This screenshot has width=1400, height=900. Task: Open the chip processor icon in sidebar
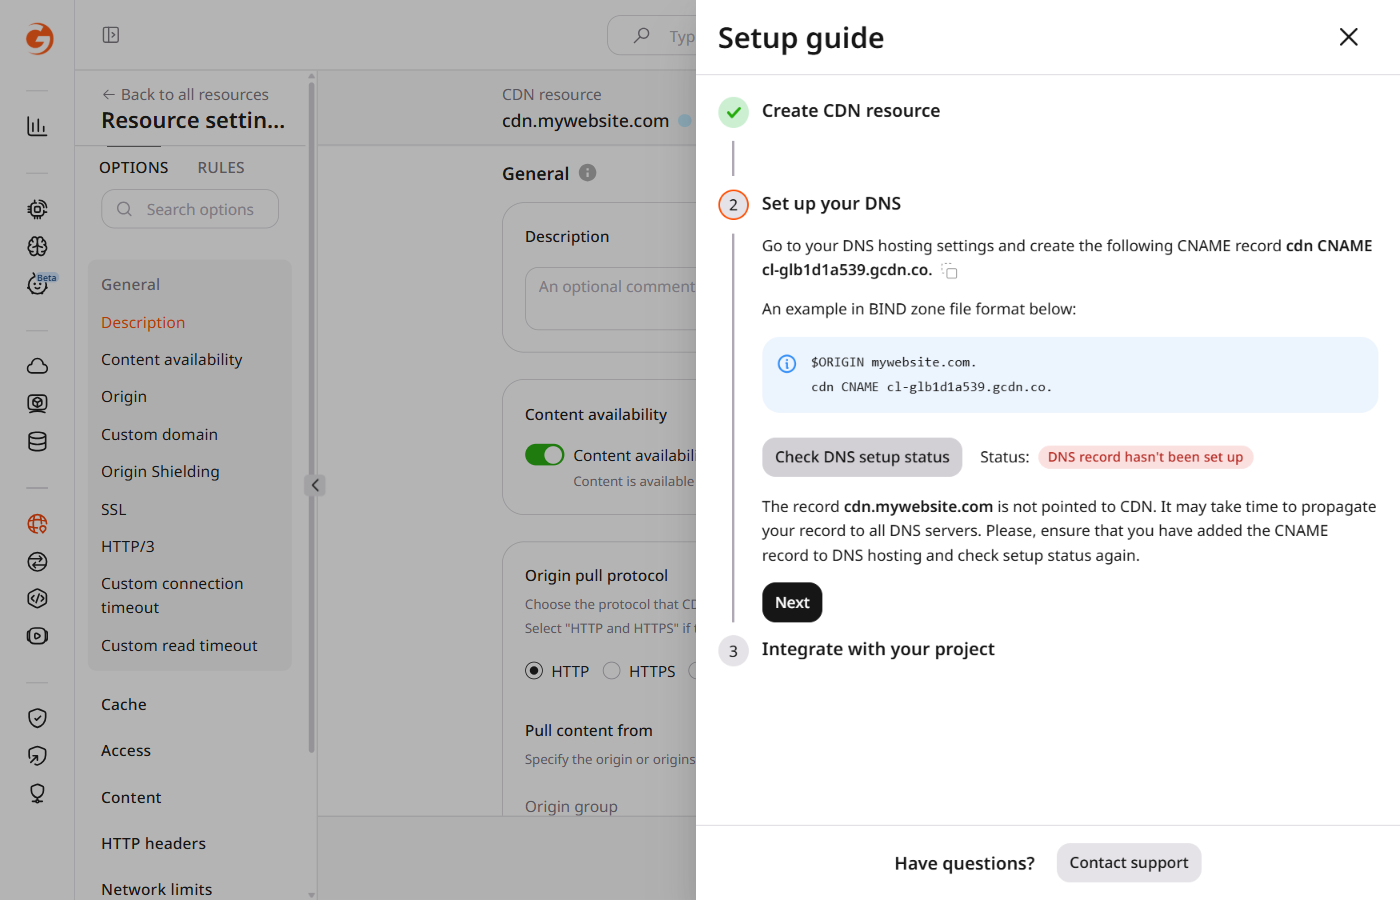37,209
